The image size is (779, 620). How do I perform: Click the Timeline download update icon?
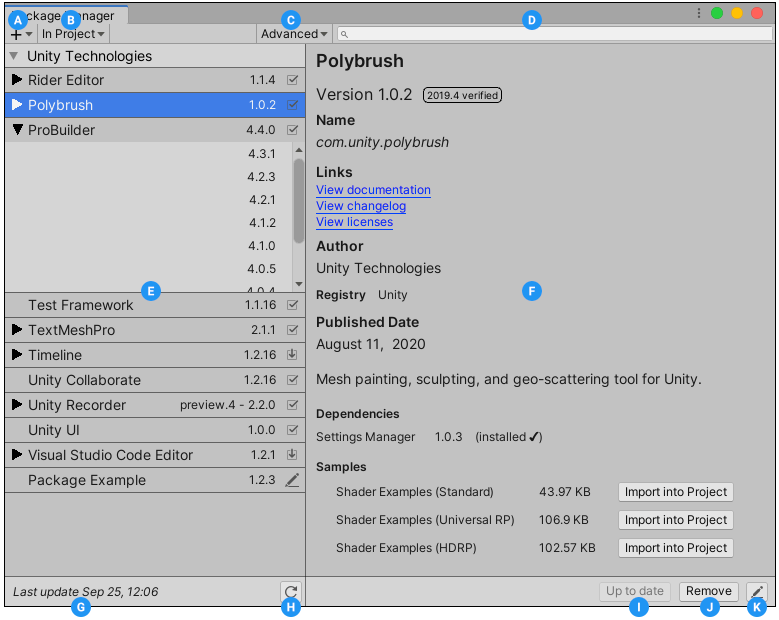(292, 355)
